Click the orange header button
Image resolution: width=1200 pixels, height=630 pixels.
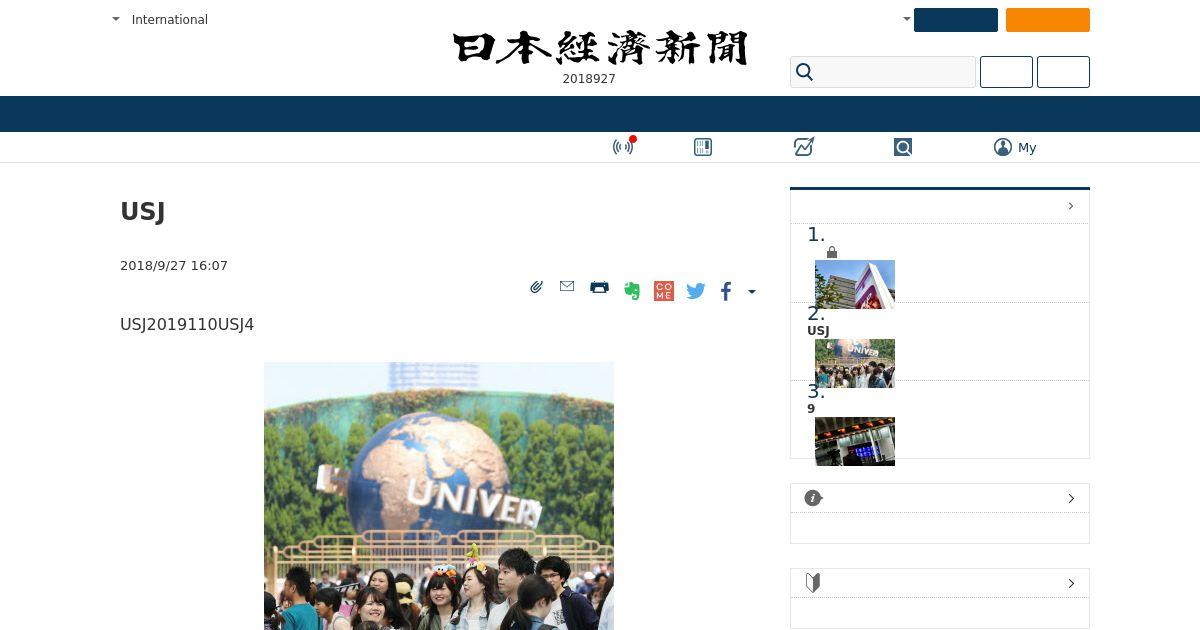click(1048, 20)
